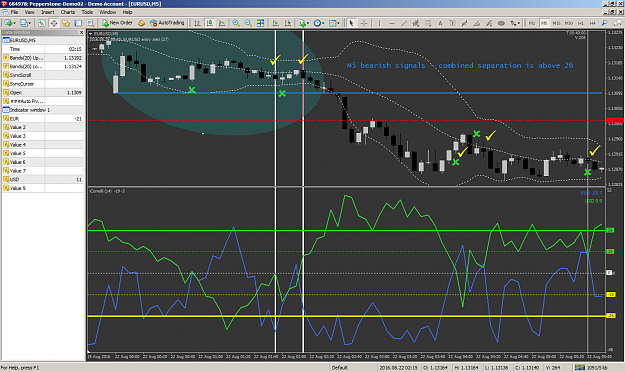Expand the new chart dropdown arrow
The width and height of the screenshot is (625, 372).
(x=14, y=24)
